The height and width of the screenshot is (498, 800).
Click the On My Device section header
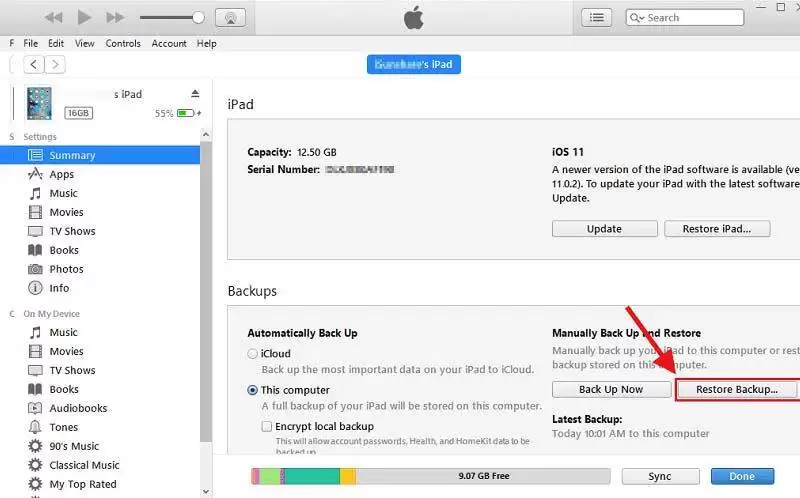52,314
